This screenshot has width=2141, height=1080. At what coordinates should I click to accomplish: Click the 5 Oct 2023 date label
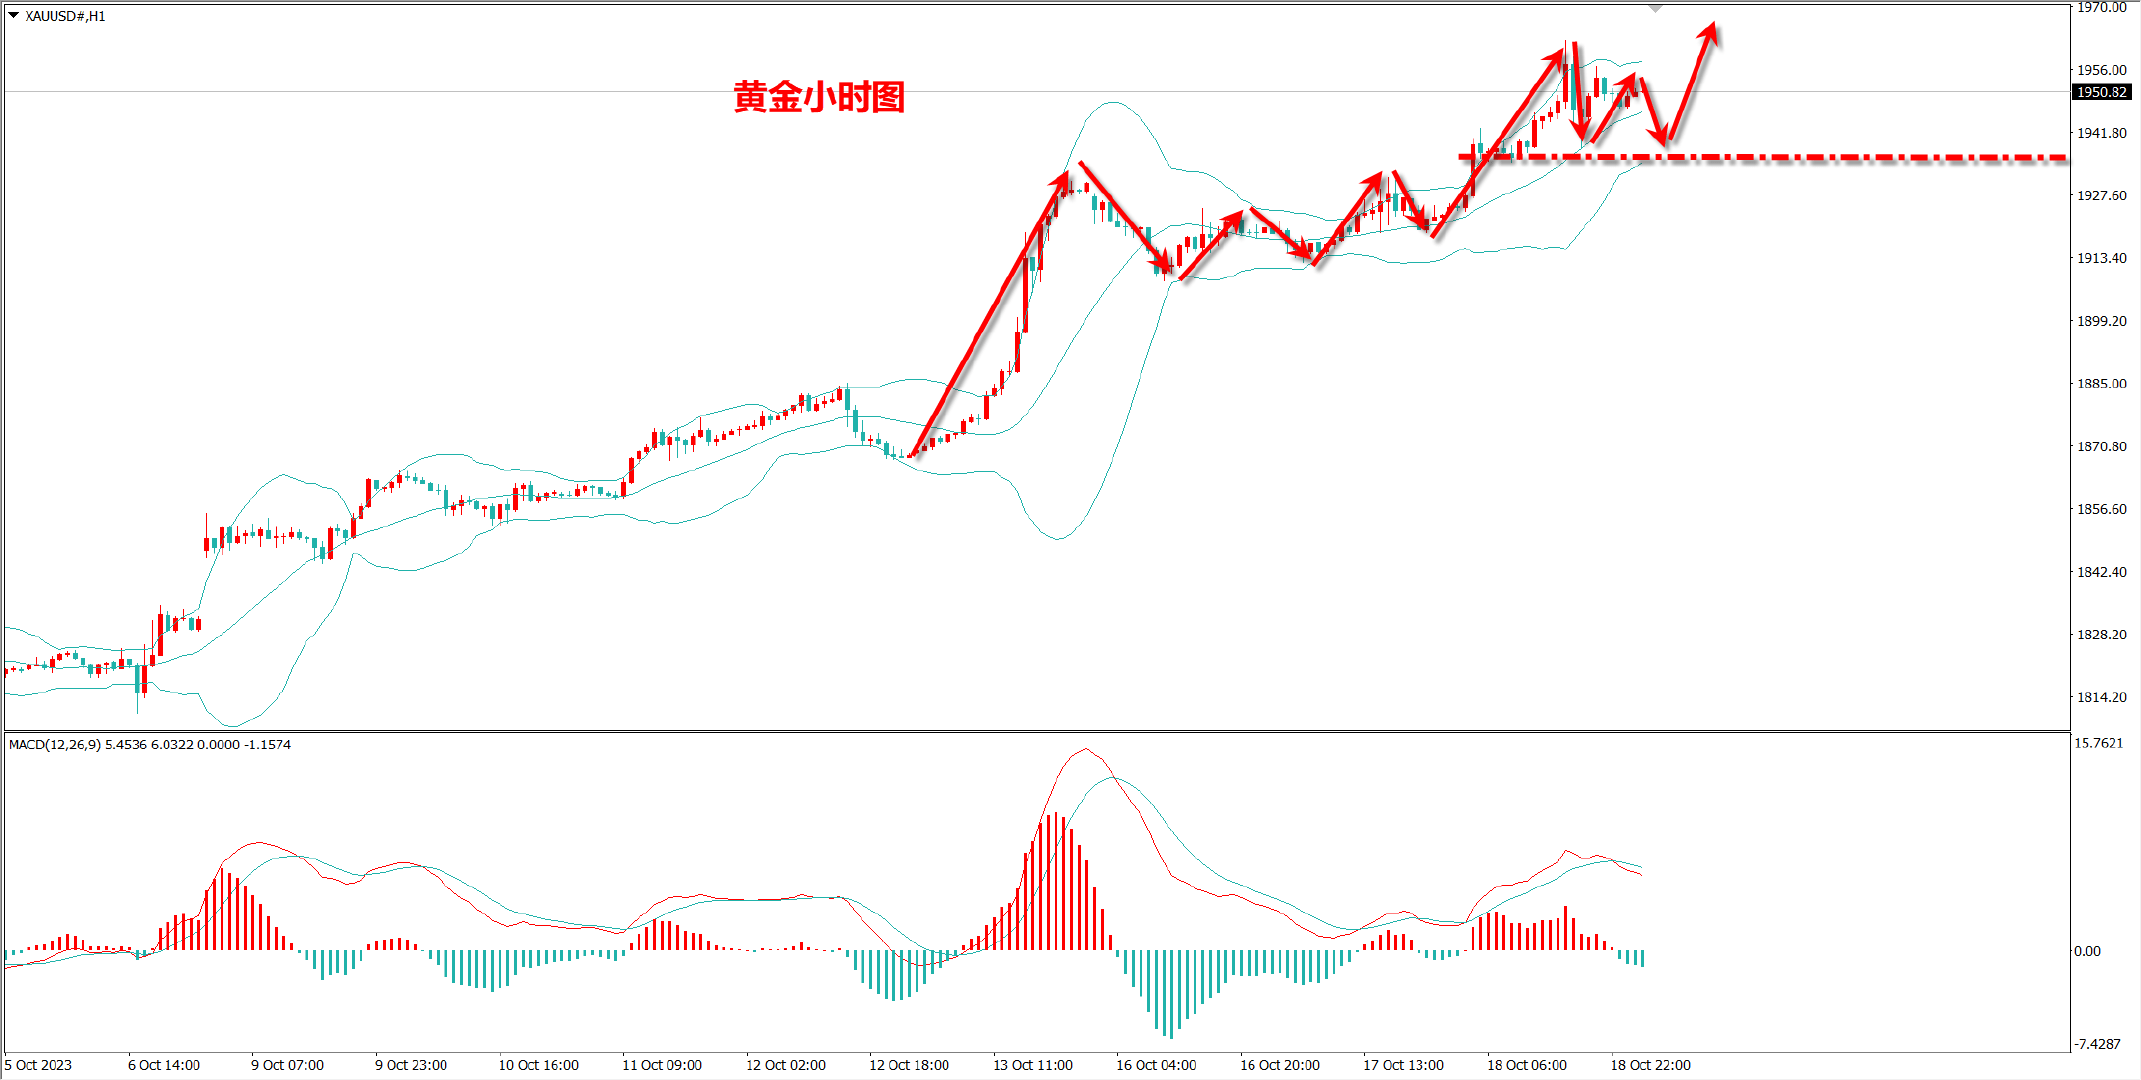point(38,1065)
